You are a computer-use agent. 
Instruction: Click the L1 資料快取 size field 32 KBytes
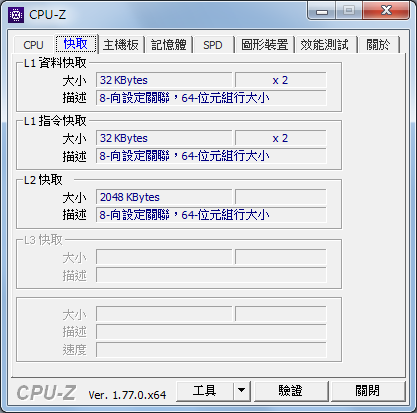coord(164,80)
